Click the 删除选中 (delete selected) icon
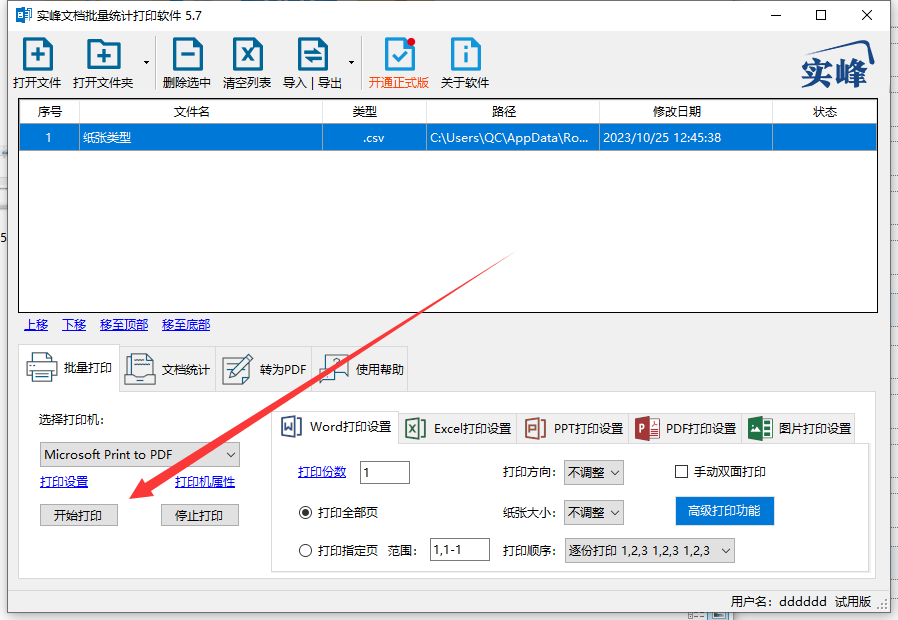Image resolution: width=898 pixels, height=620 pixels. [x=187, y=54]
